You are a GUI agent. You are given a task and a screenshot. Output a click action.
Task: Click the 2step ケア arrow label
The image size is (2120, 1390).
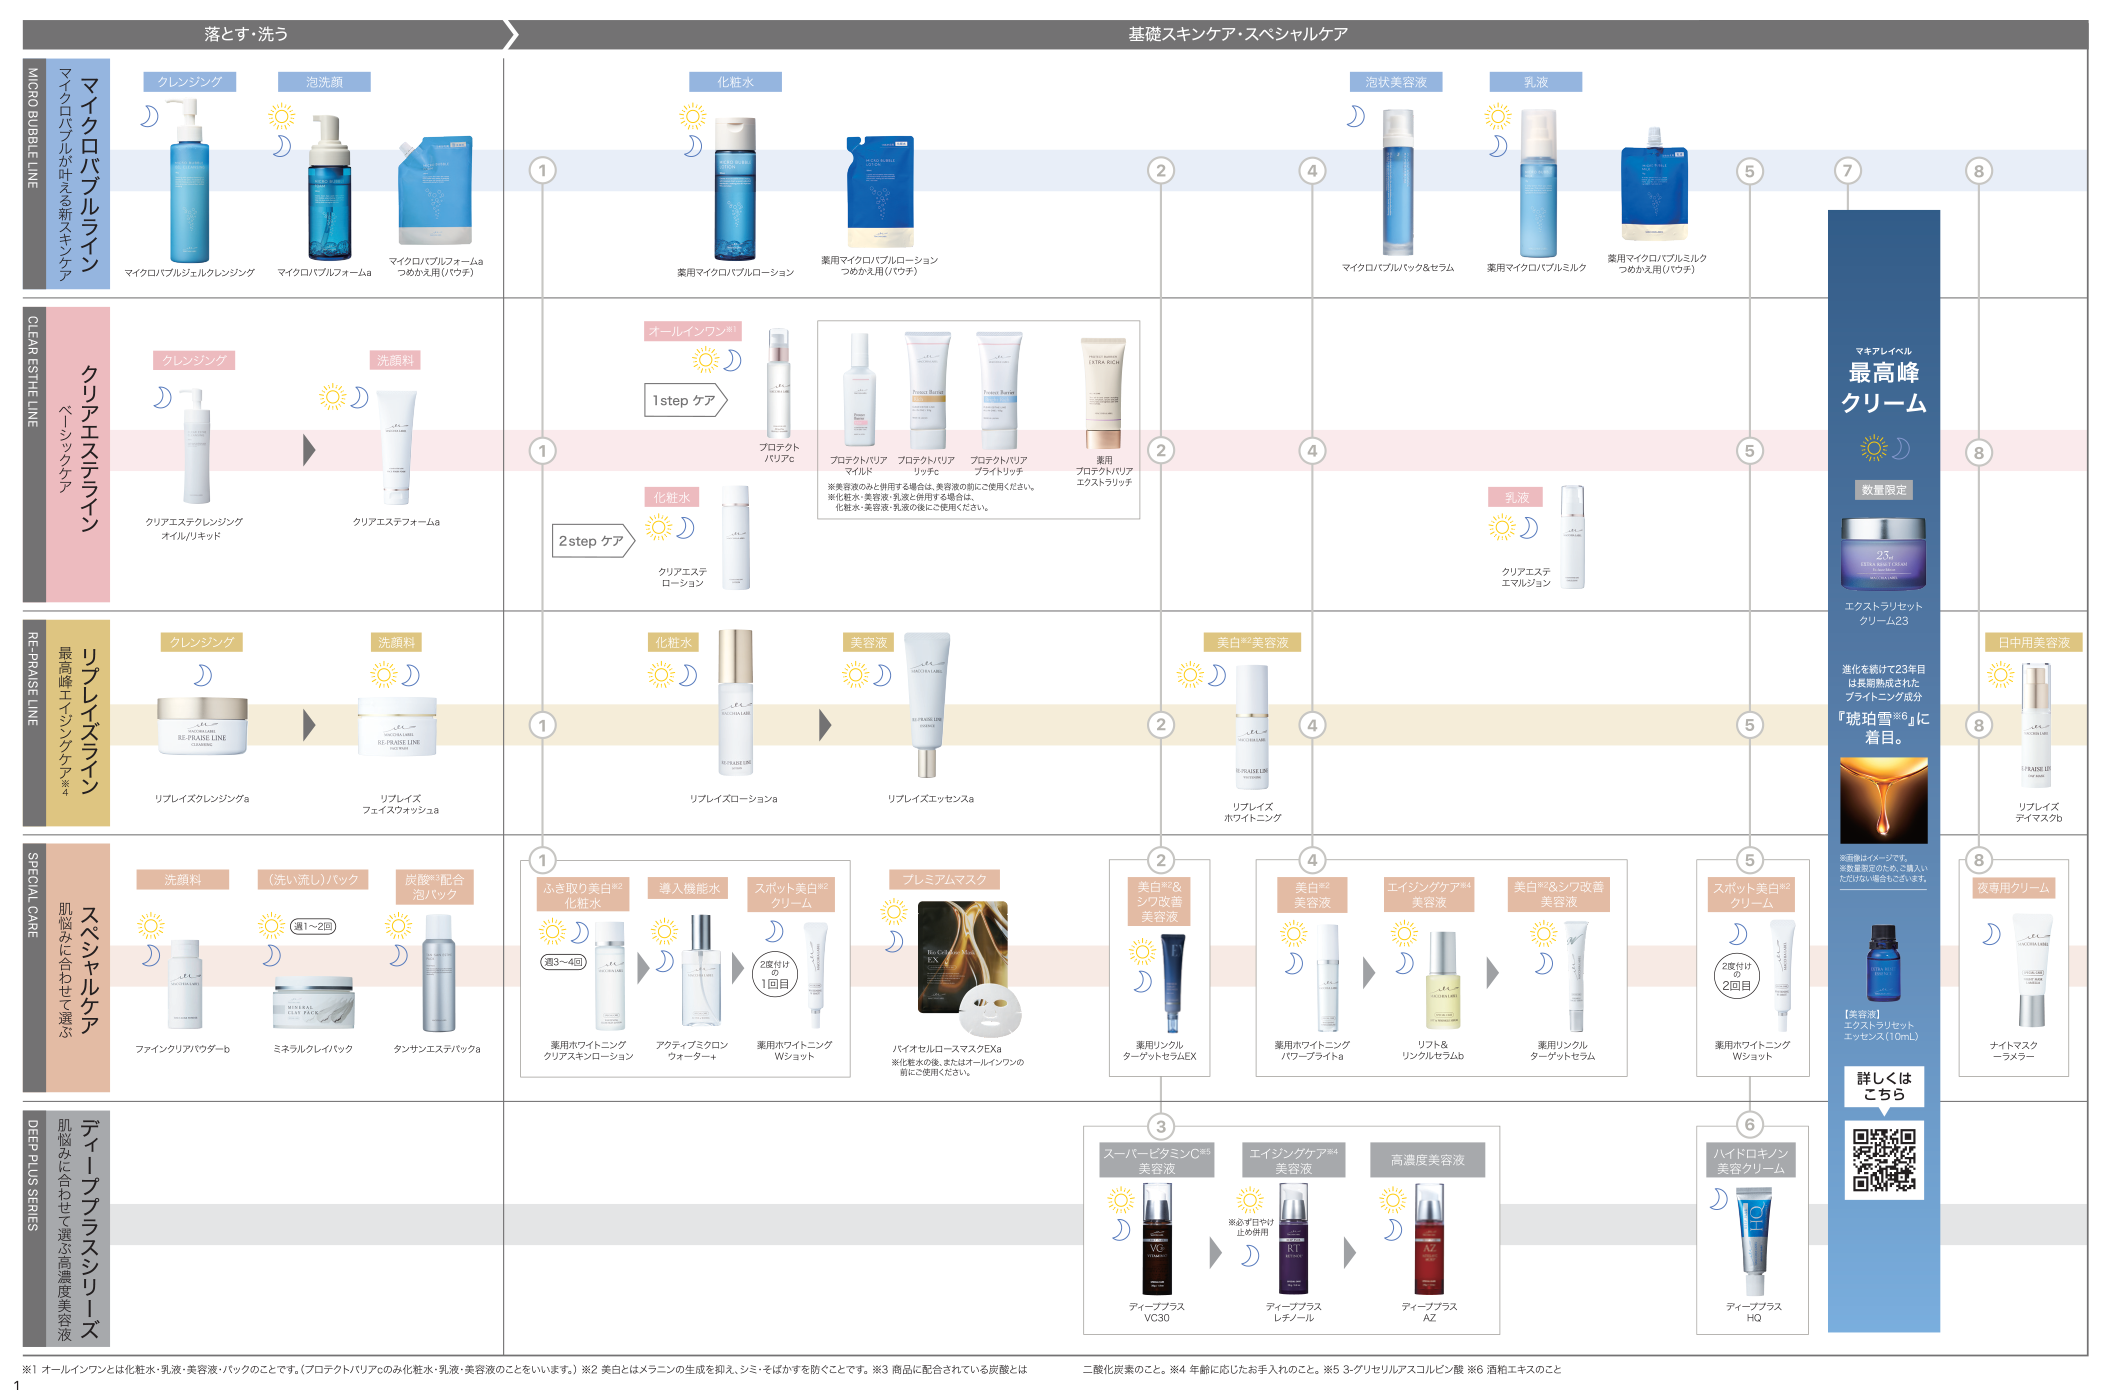coord(592,541)
